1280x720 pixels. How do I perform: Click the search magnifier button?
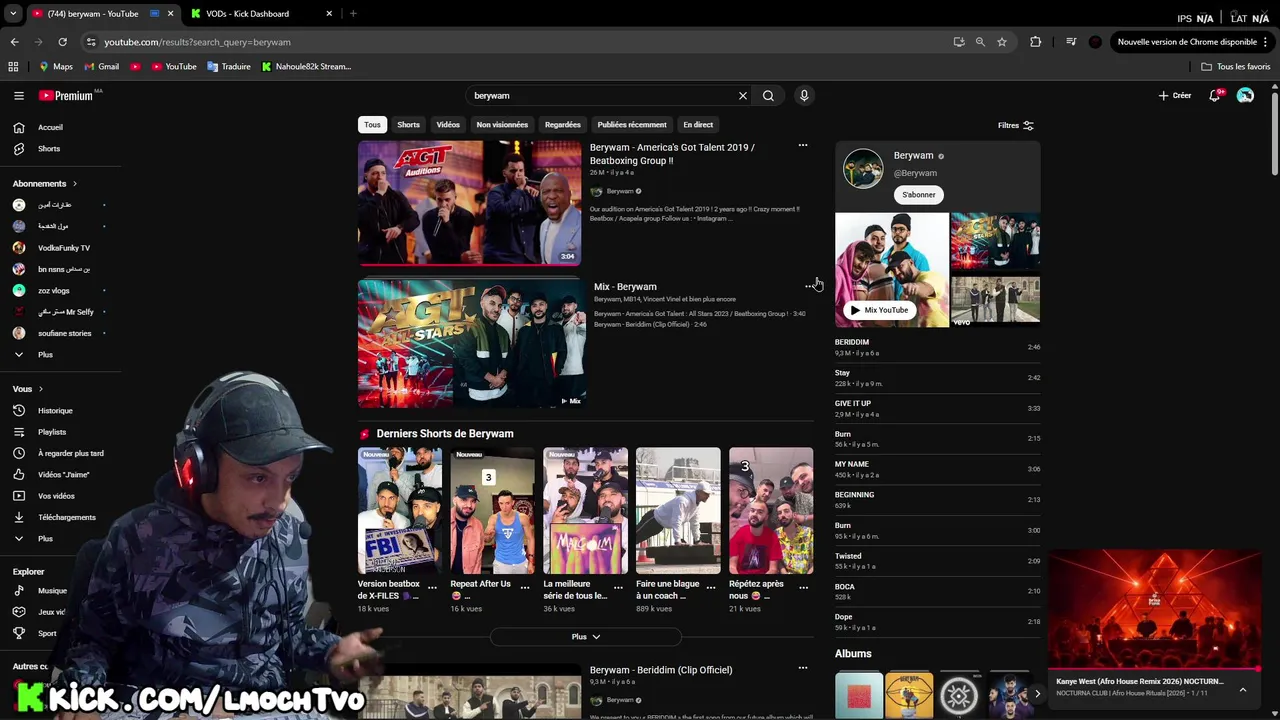point(768,96)
